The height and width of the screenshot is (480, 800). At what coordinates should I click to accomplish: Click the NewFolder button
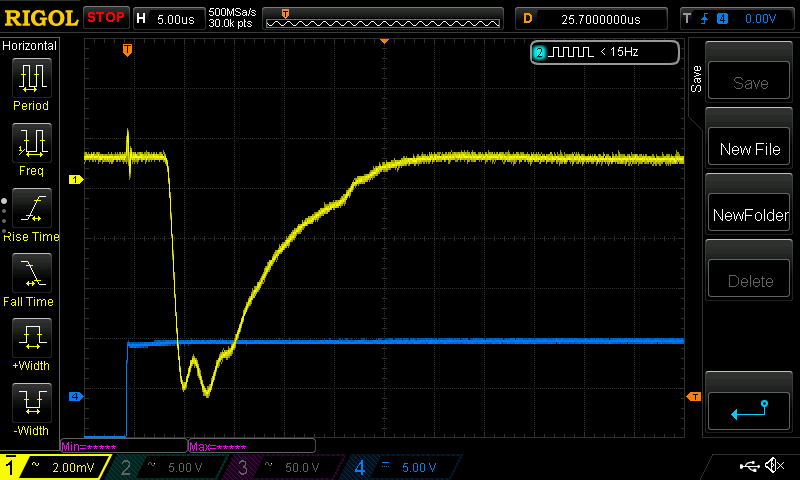749,213
